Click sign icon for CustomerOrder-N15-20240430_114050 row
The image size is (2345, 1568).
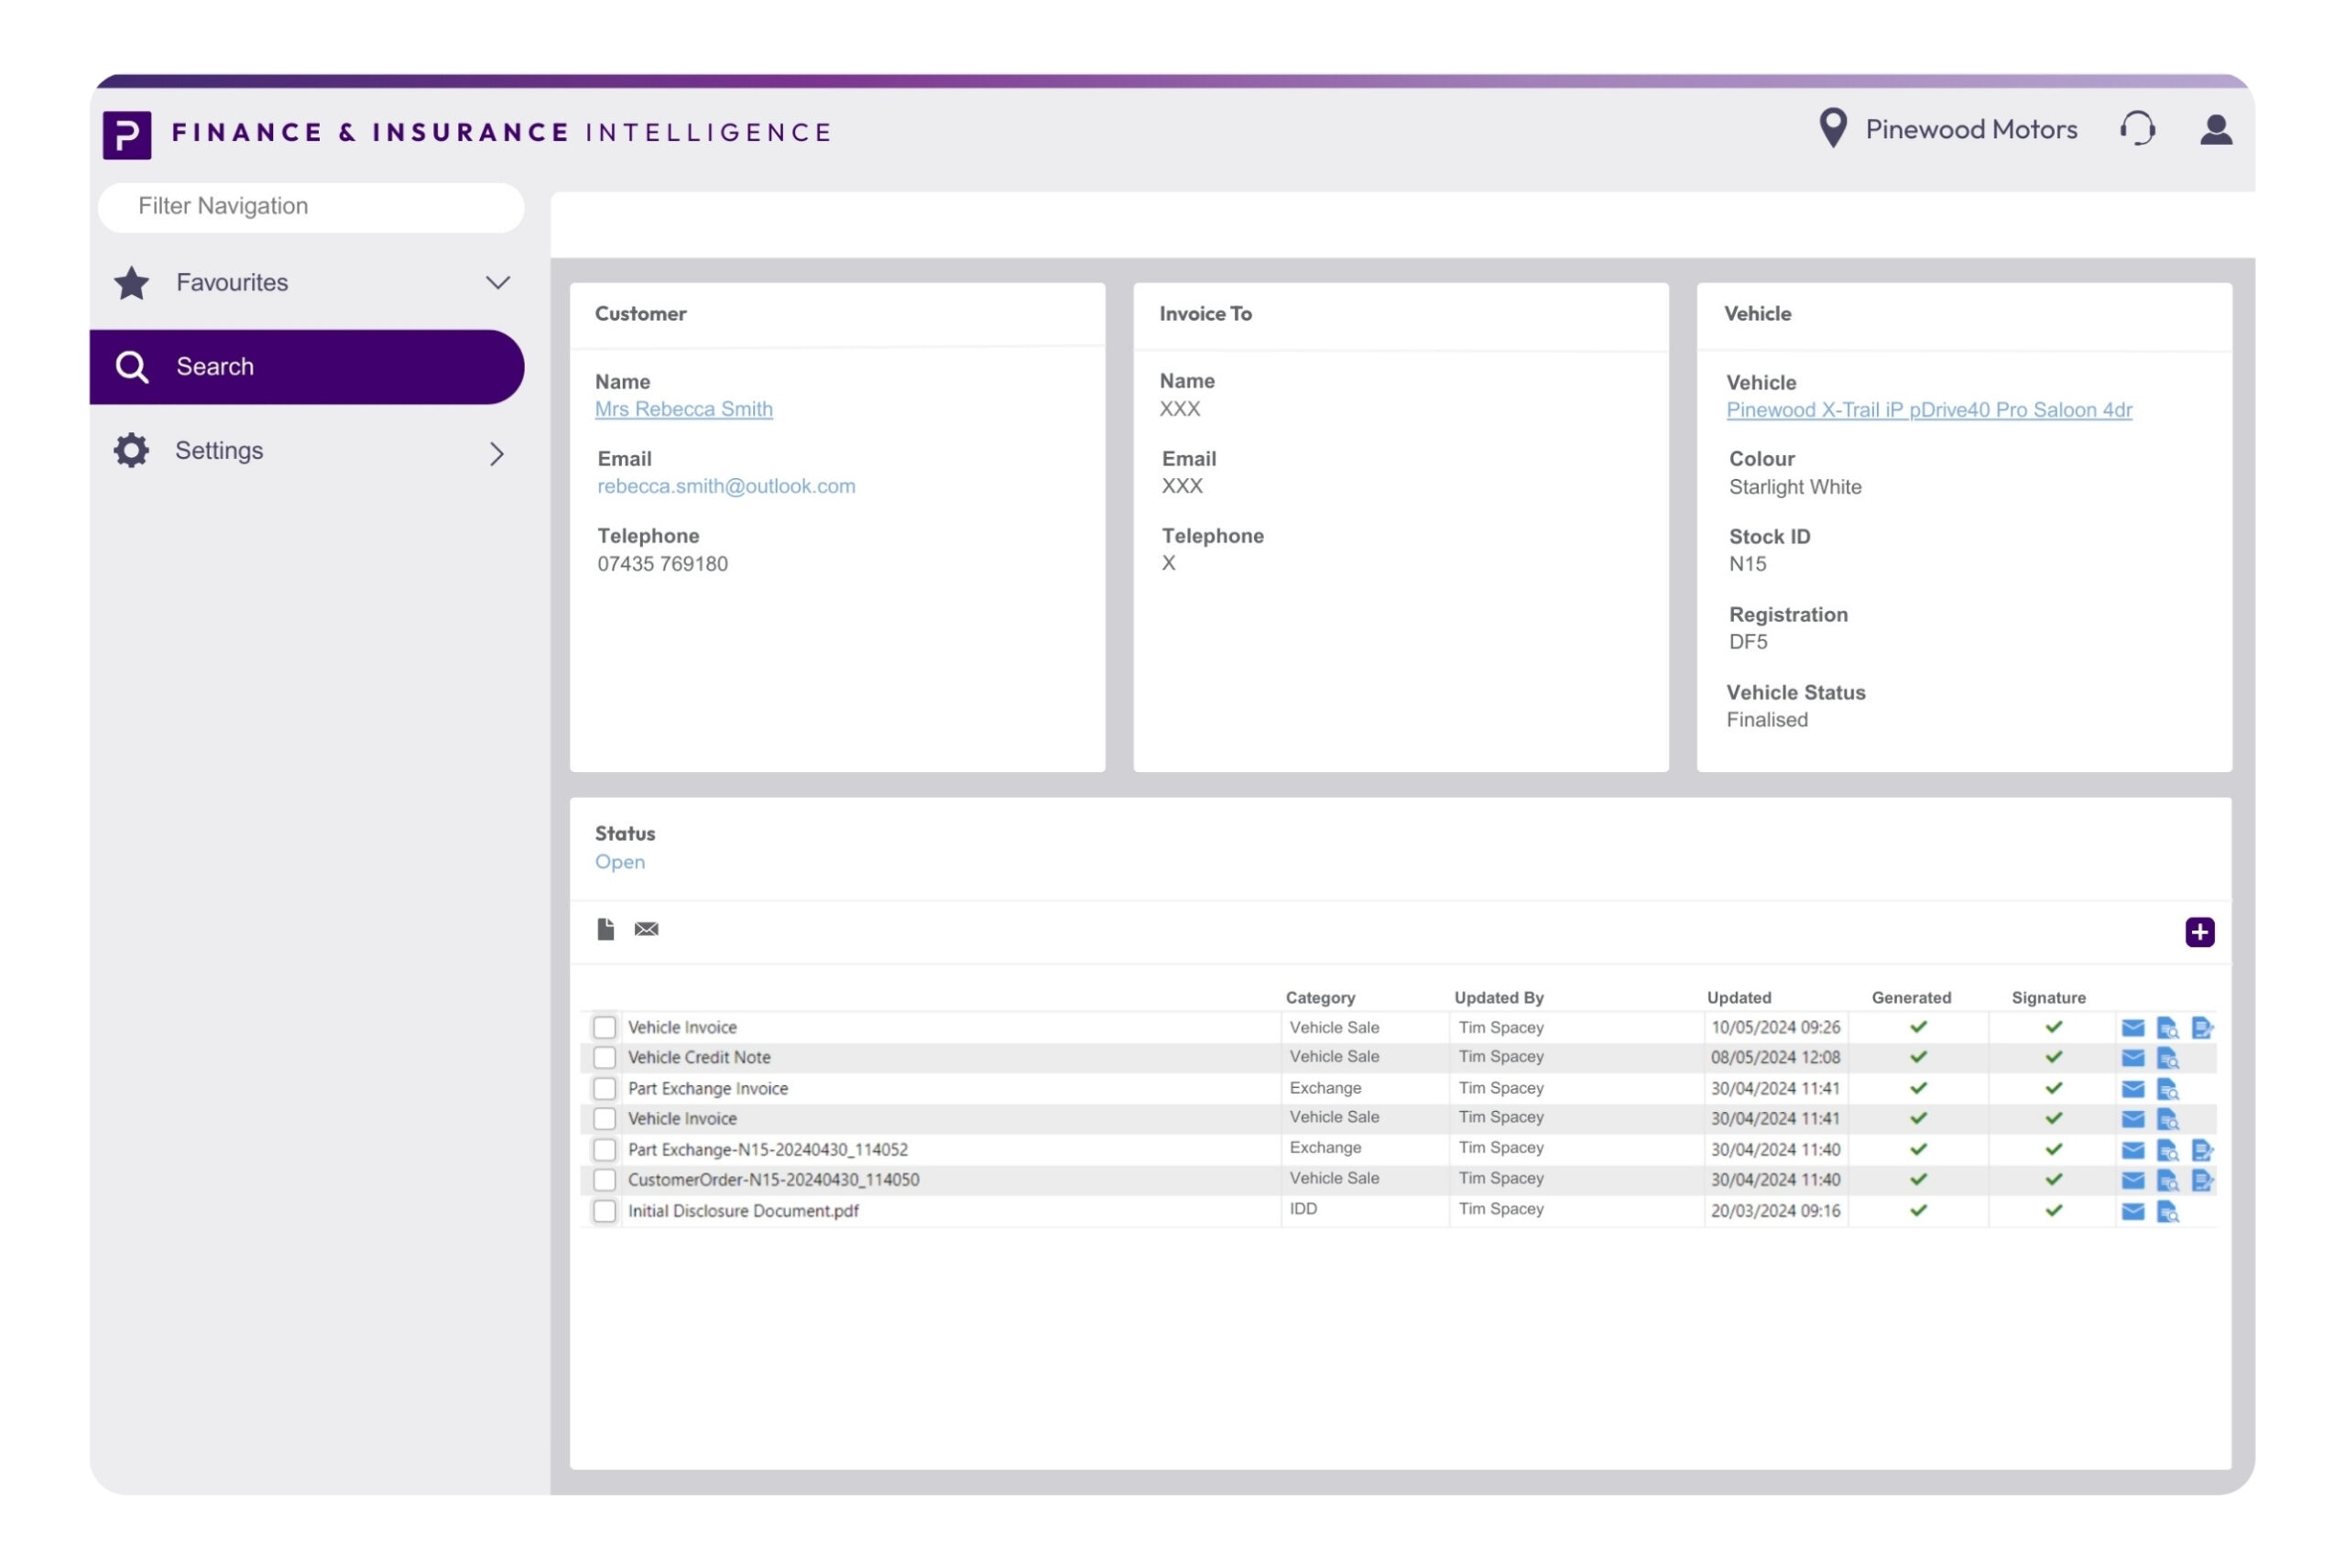(x=2201, y=1181)
